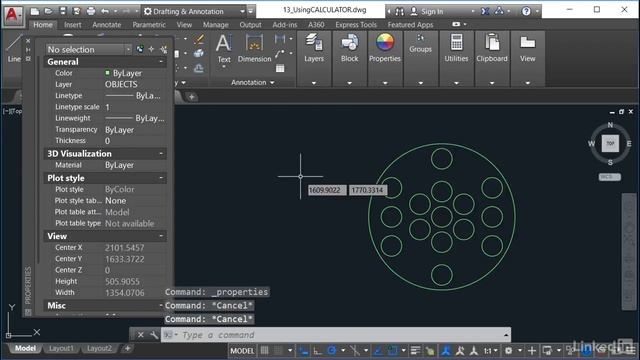Toggle the grid display in status bar
This screenshot has width=640, height=360.
(x=264, y=351)
